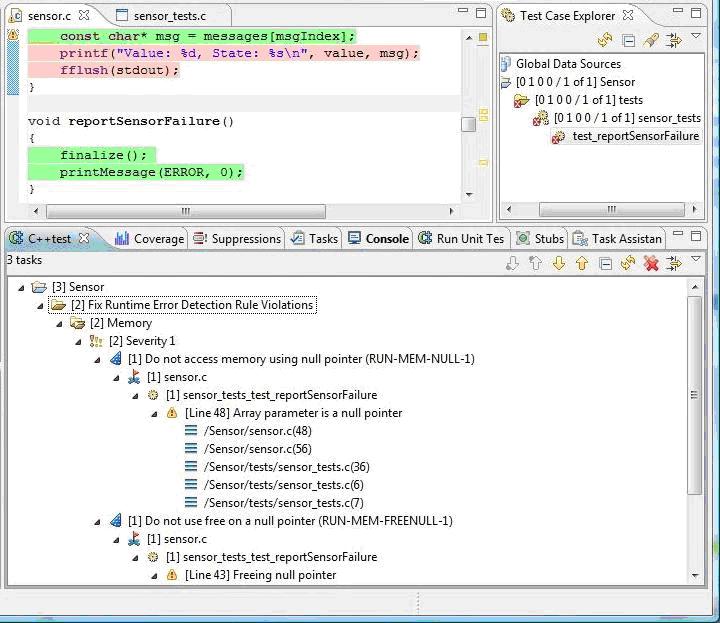Select /Sensor/tests/sensor_tests.c(36) stack entry
Viewport: 720px width, 623px height.
286,467
